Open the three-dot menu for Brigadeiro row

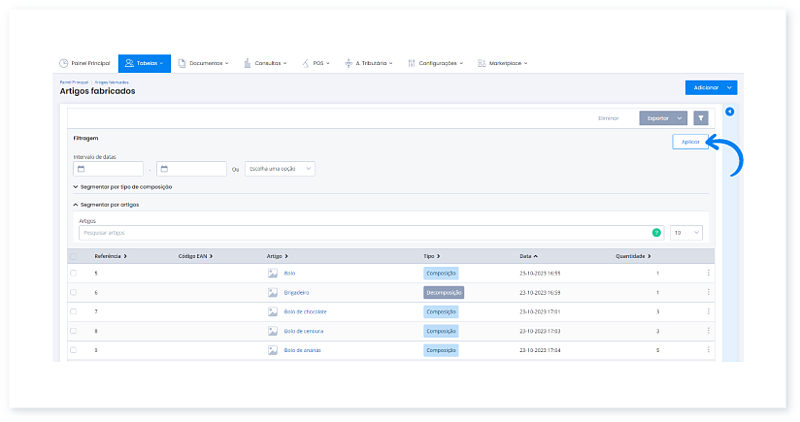point(708,292)
